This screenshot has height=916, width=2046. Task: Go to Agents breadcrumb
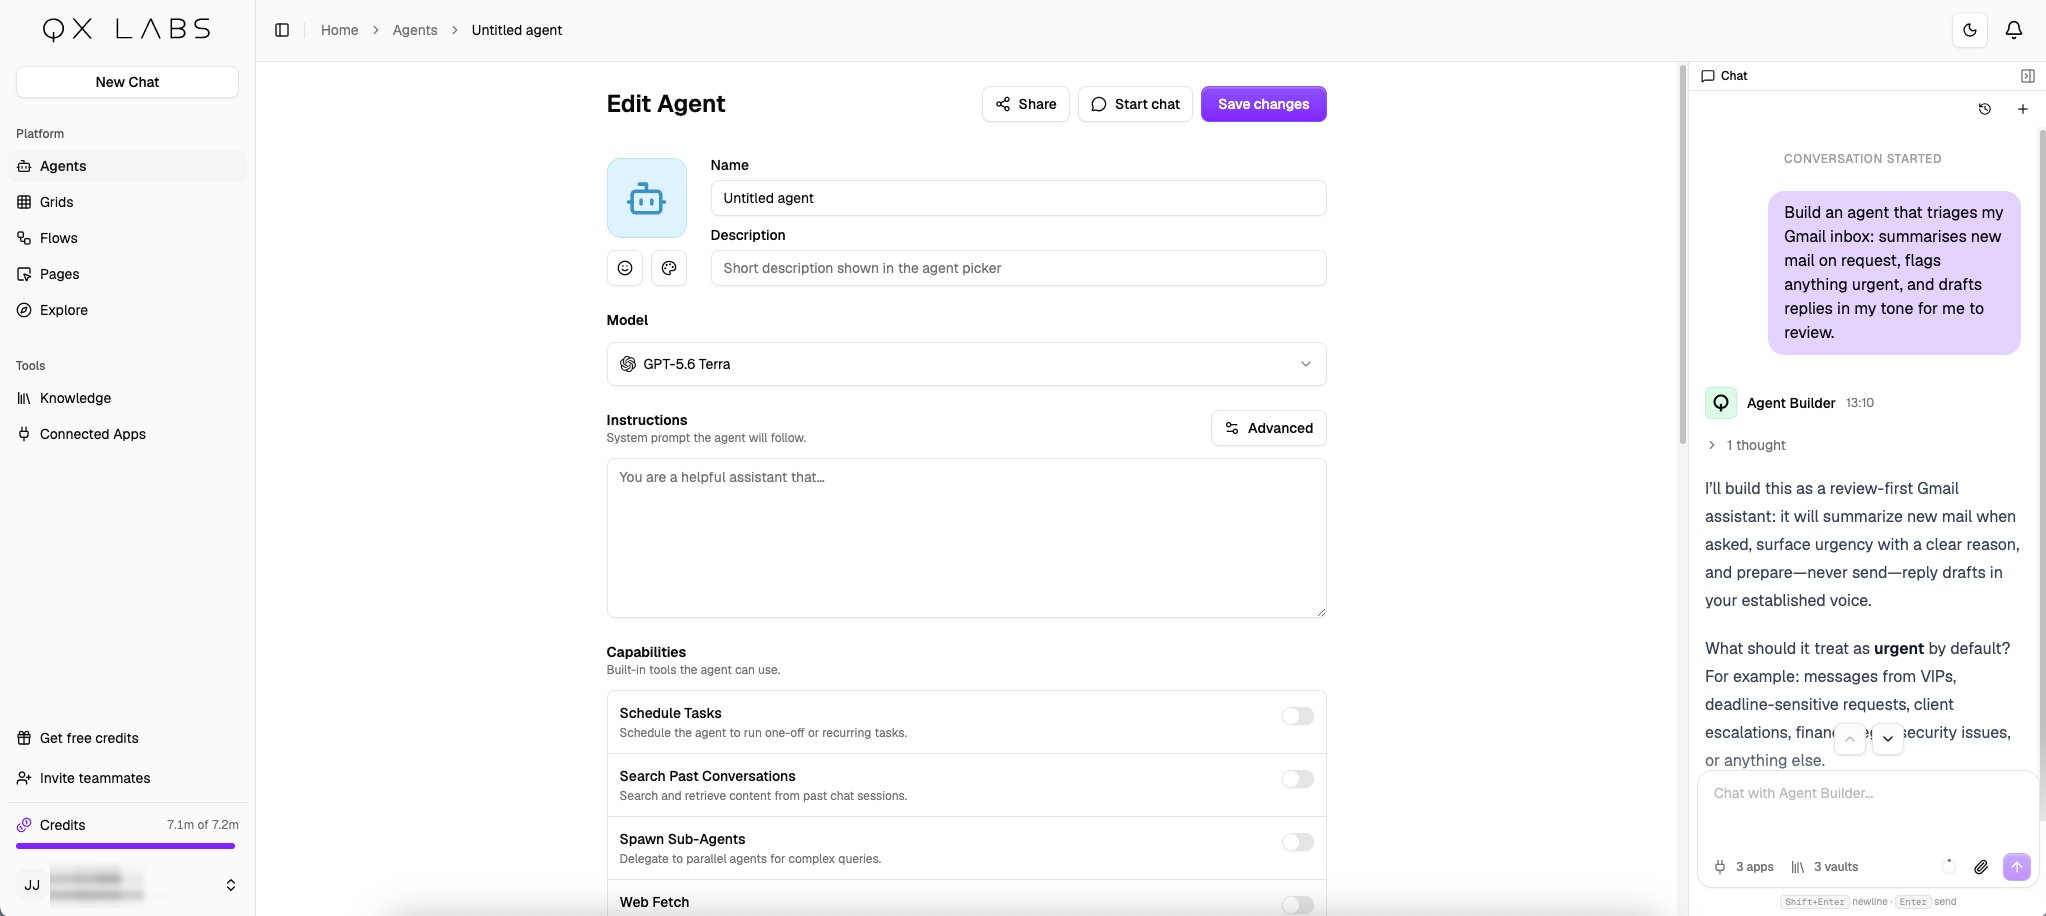[x=415, y=30]
